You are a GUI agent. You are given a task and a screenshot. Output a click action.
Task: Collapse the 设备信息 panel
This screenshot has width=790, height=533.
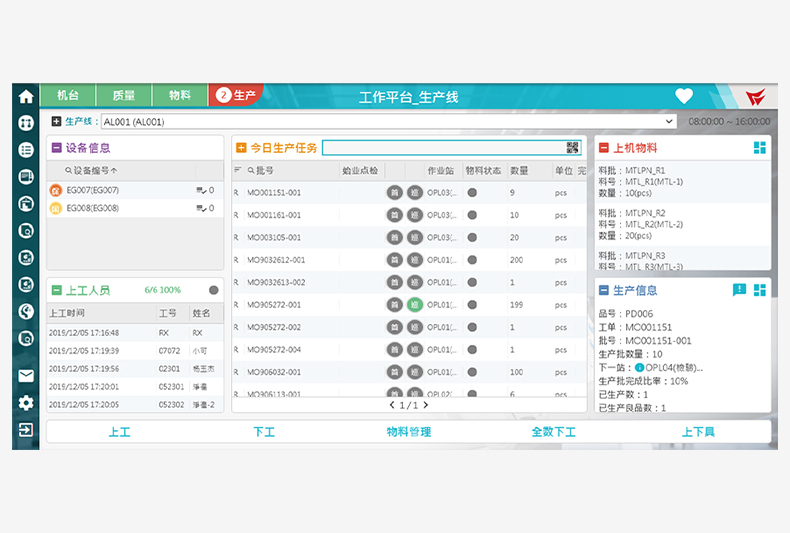[x=56, y=148]
